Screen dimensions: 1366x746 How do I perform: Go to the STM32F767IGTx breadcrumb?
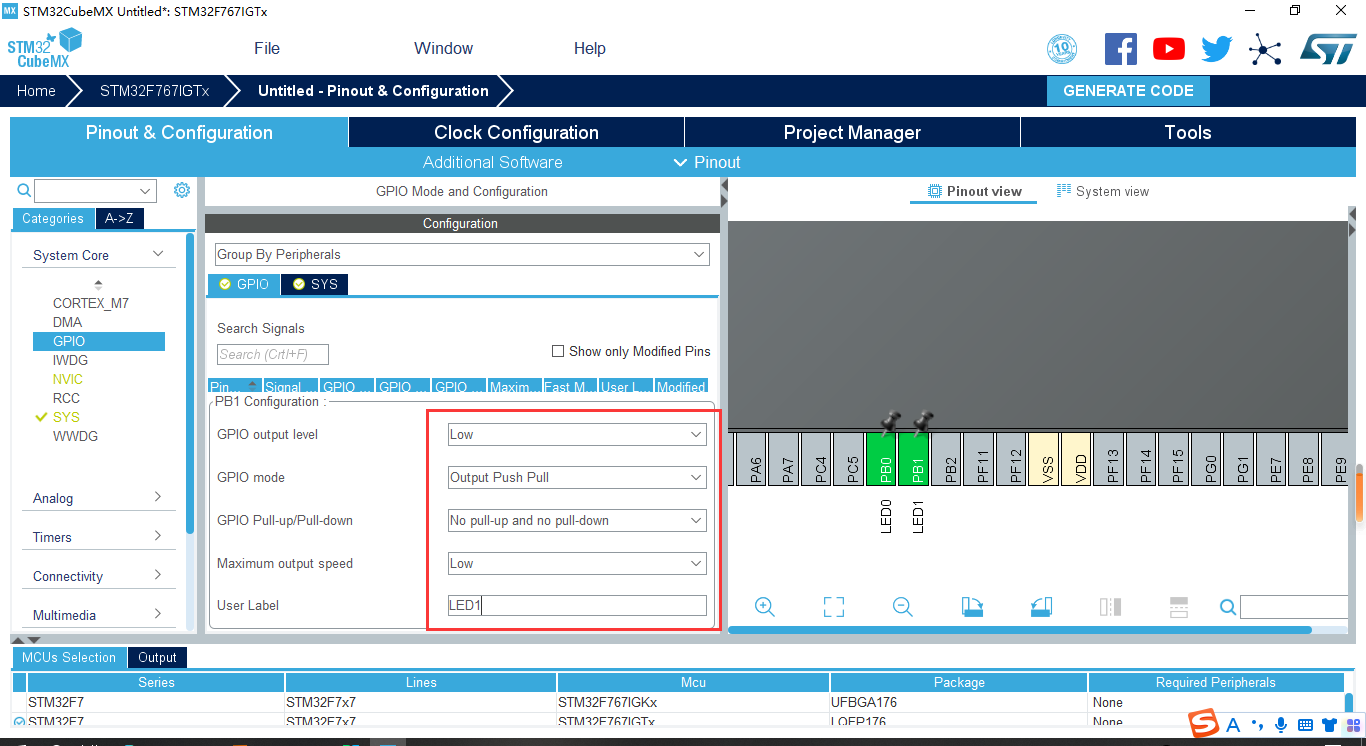tap(154, 90)
